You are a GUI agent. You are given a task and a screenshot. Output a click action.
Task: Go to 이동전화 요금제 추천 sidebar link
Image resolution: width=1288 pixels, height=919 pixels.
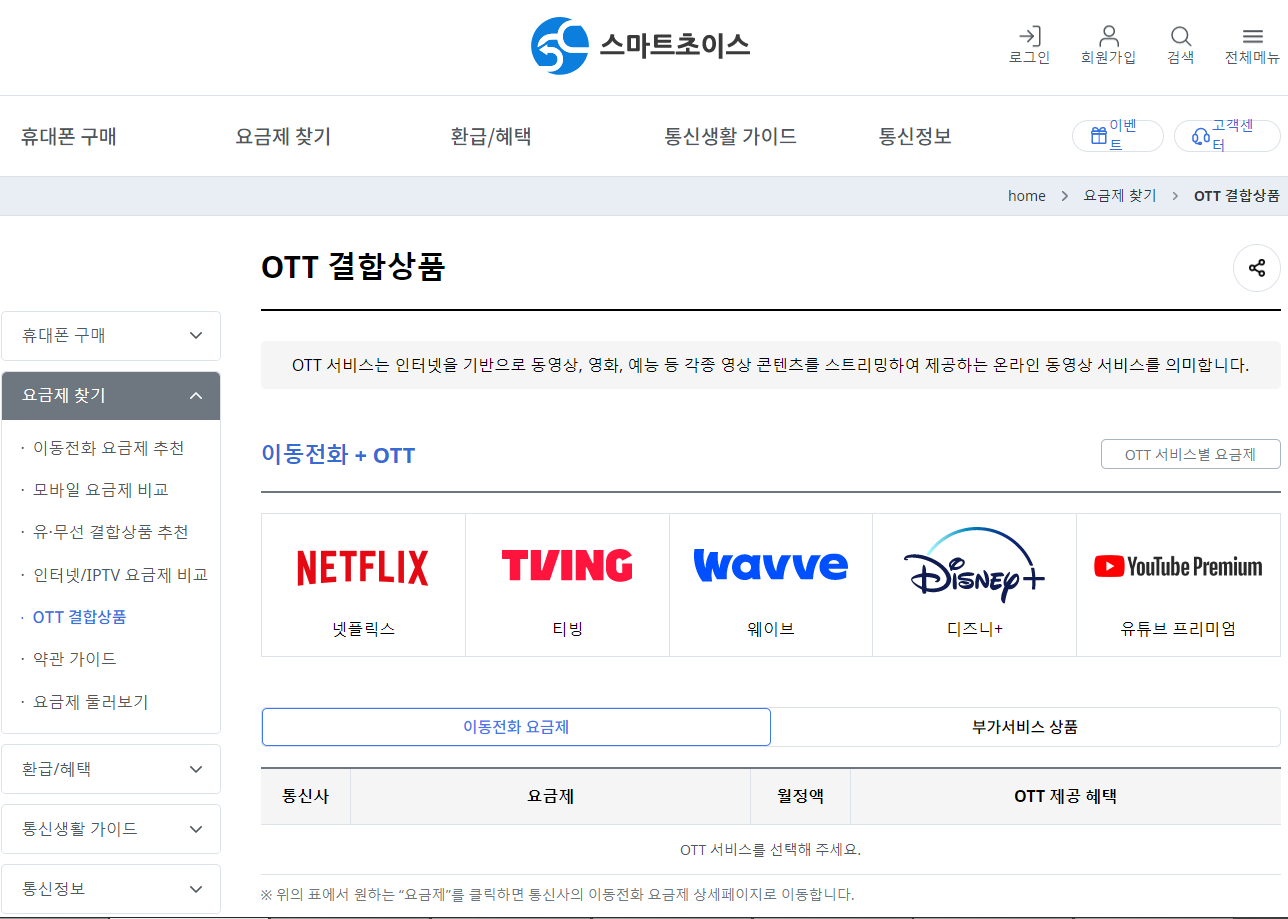tap(109, 448)
